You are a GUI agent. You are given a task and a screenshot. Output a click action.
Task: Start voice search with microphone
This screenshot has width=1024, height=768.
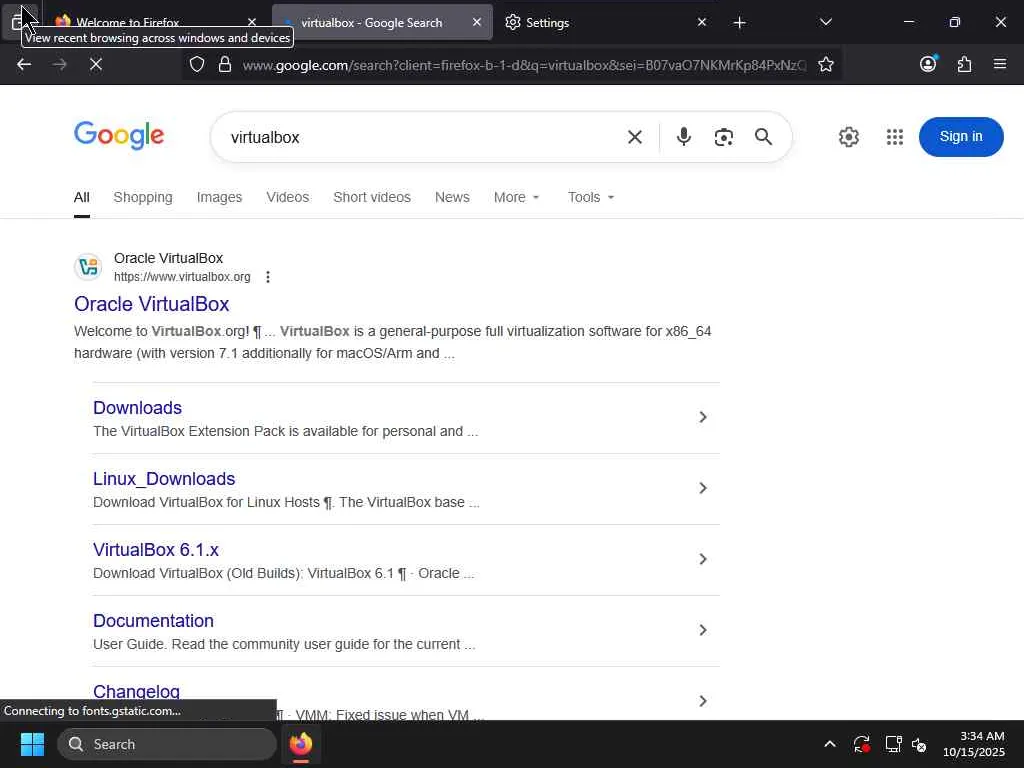(684, 136)
